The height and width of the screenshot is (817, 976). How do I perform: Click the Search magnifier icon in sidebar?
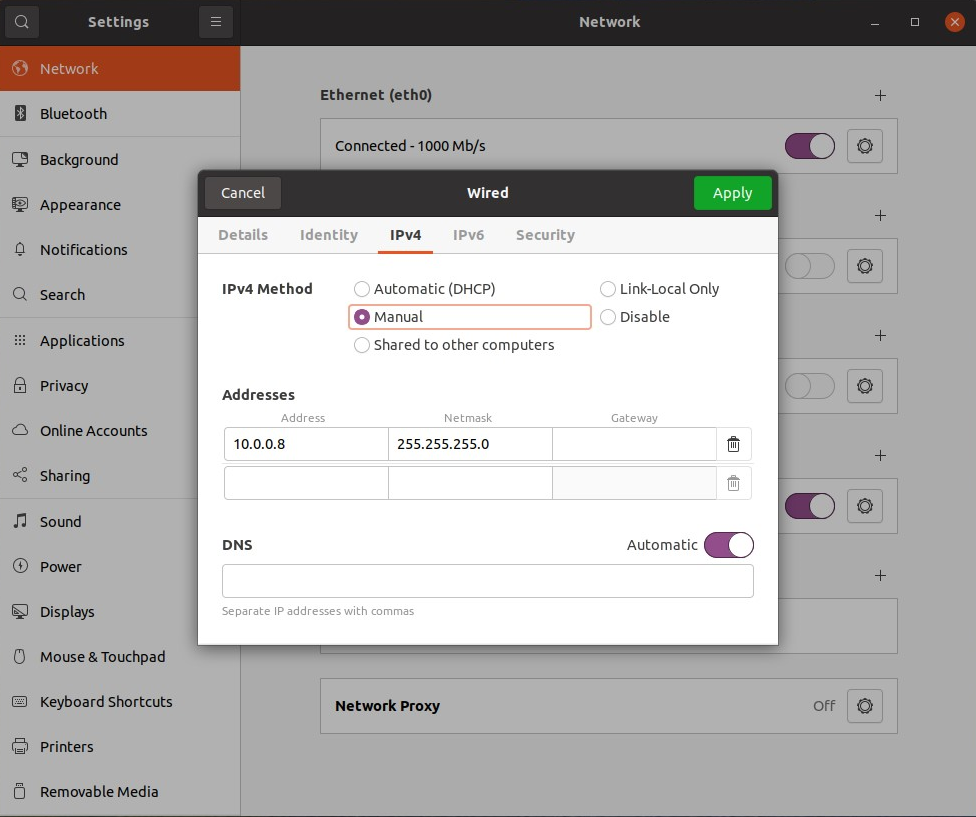coord(20,294)
